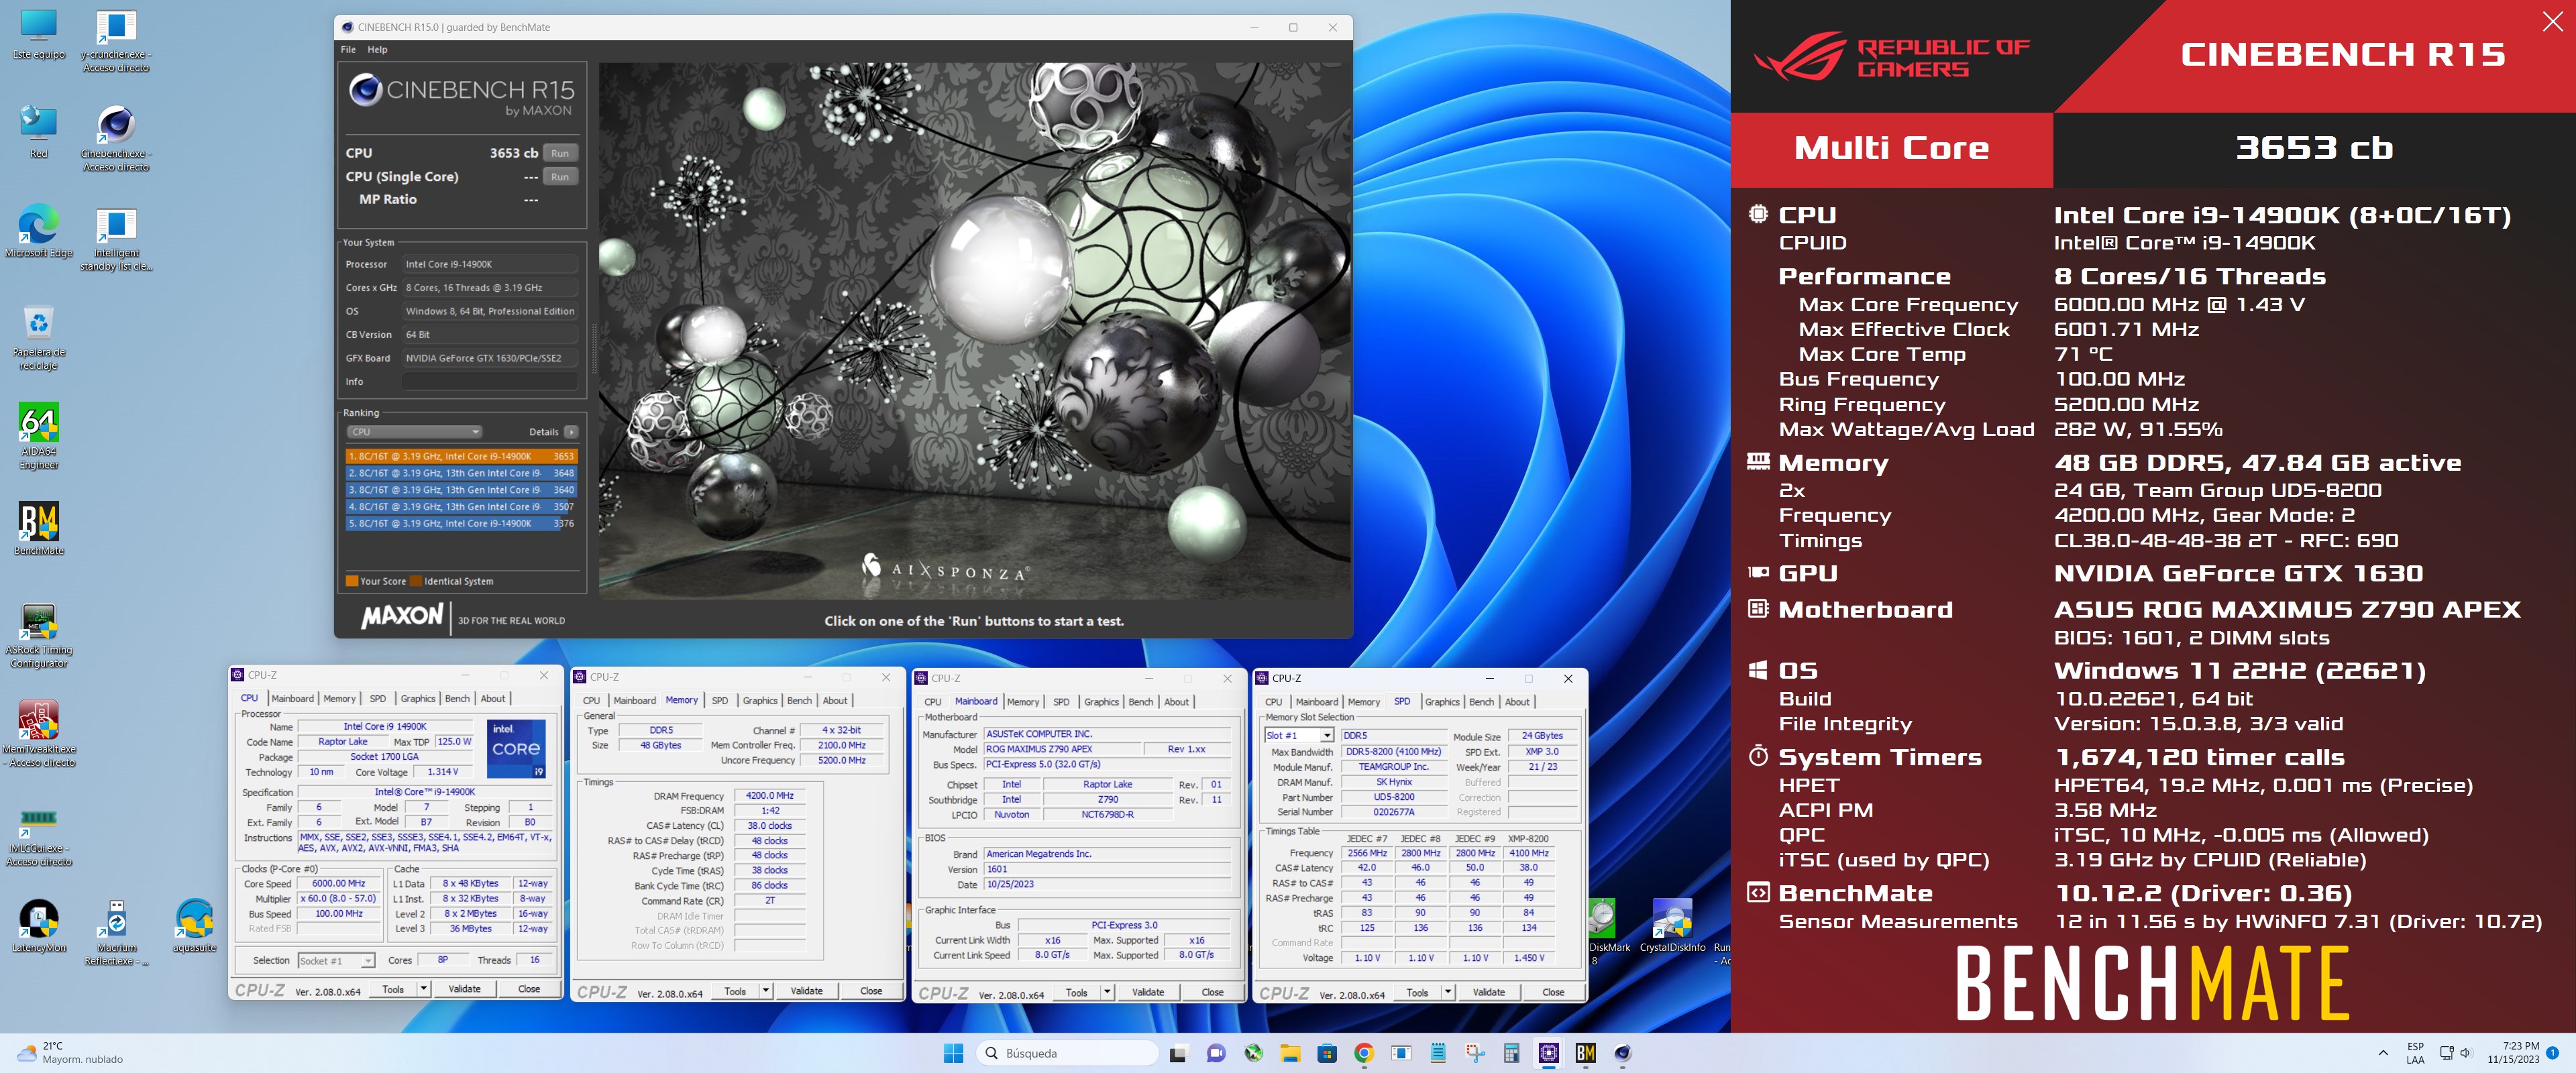Open File Explorer from the taskbar
This screenshot has height=1073, width=2576.
(1290, 1053)
